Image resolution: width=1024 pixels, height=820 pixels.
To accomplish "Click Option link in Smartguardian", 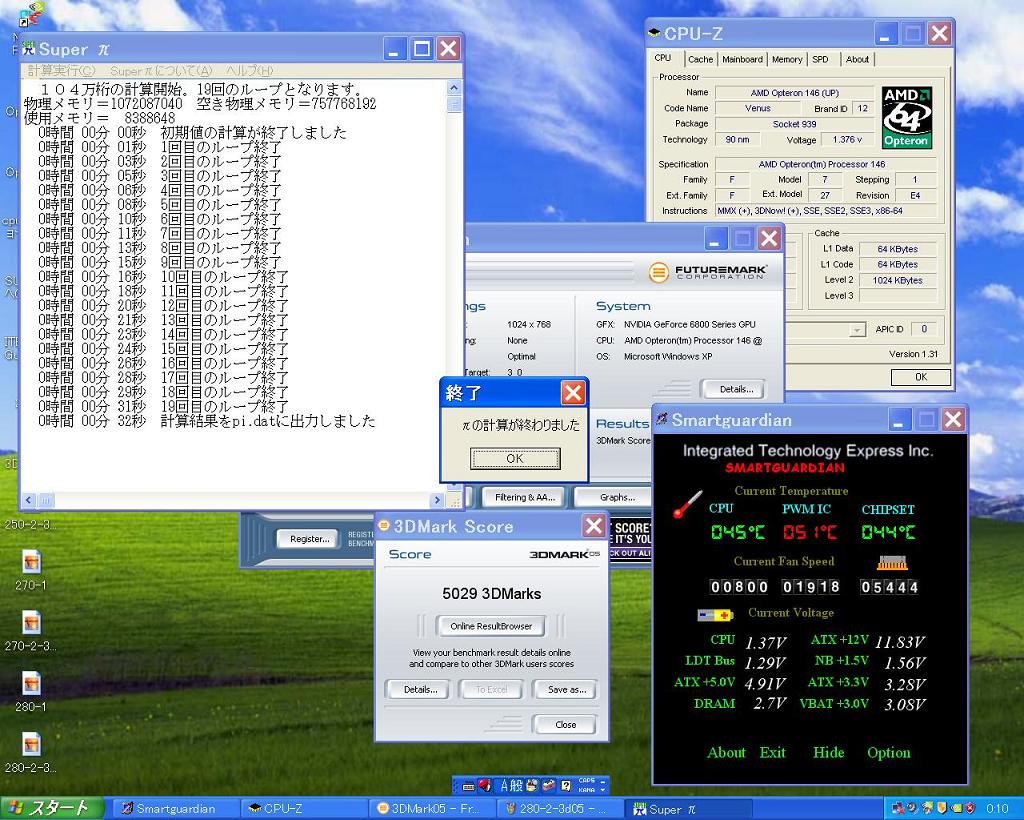I will [888, 753].
